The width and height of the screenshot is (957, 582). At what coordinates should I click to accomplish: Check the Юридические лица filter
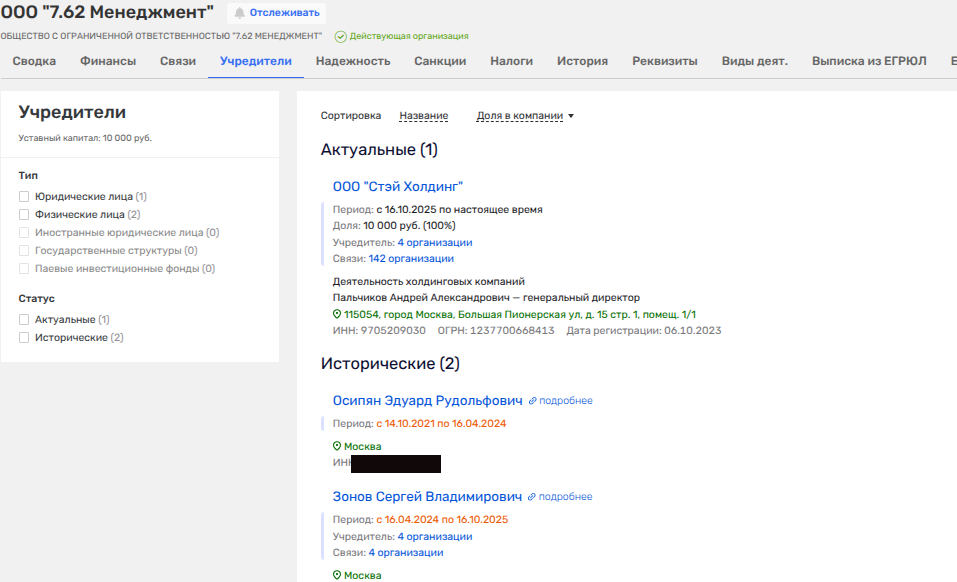click(x=24, y=197)
